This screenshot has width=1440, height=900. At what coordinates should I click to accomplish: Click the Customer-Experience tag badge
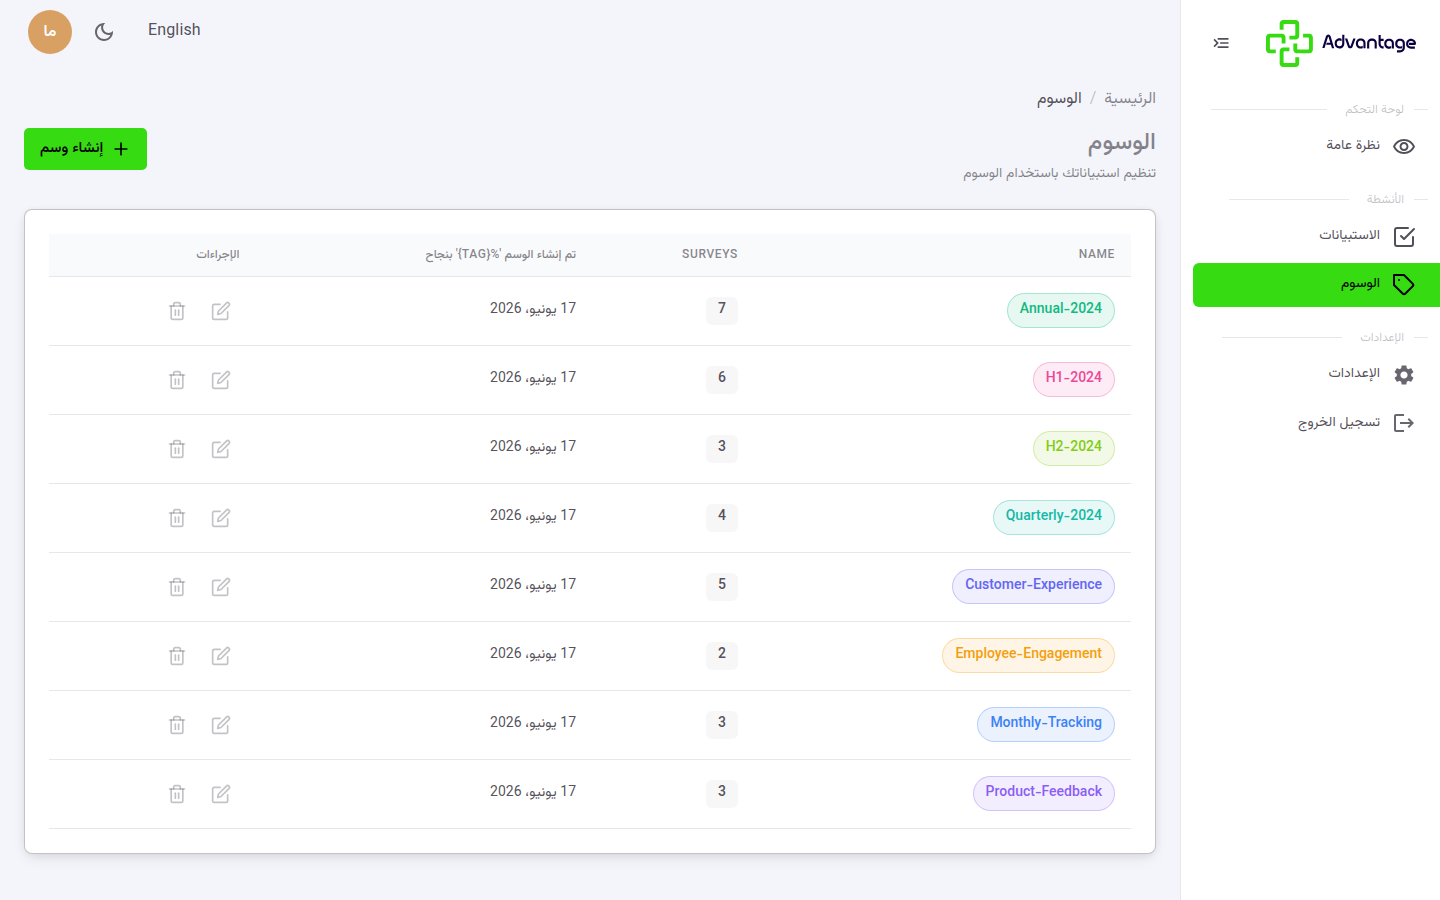[1033, 586]
